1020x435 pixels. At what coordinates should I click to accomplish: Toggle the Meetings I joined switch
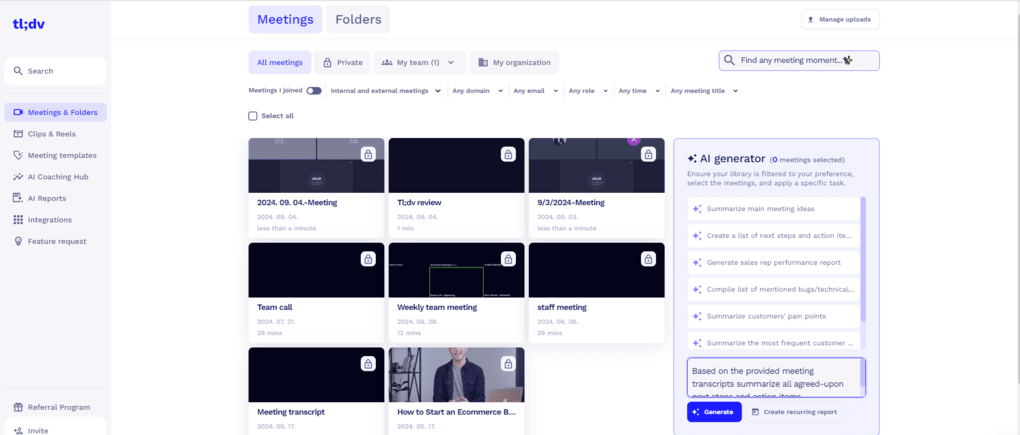314,91
